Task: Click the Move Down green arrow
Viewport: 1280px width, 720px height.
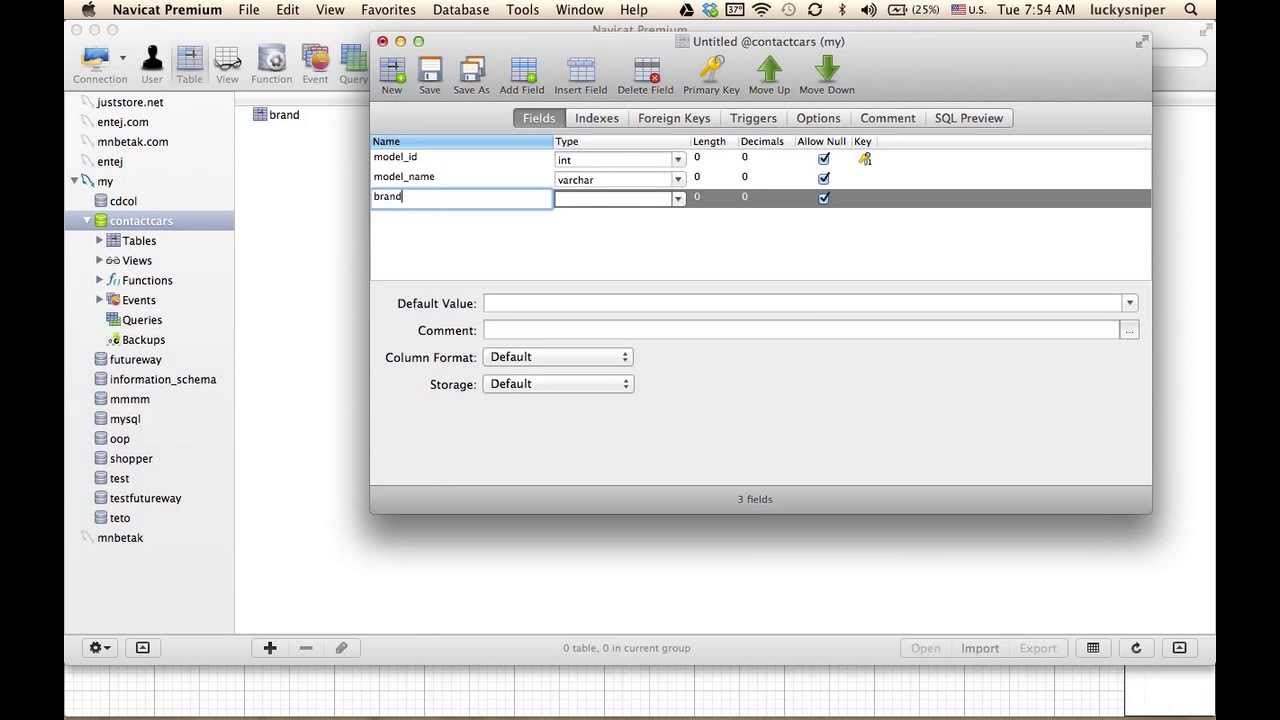Action: pos(826,69)
